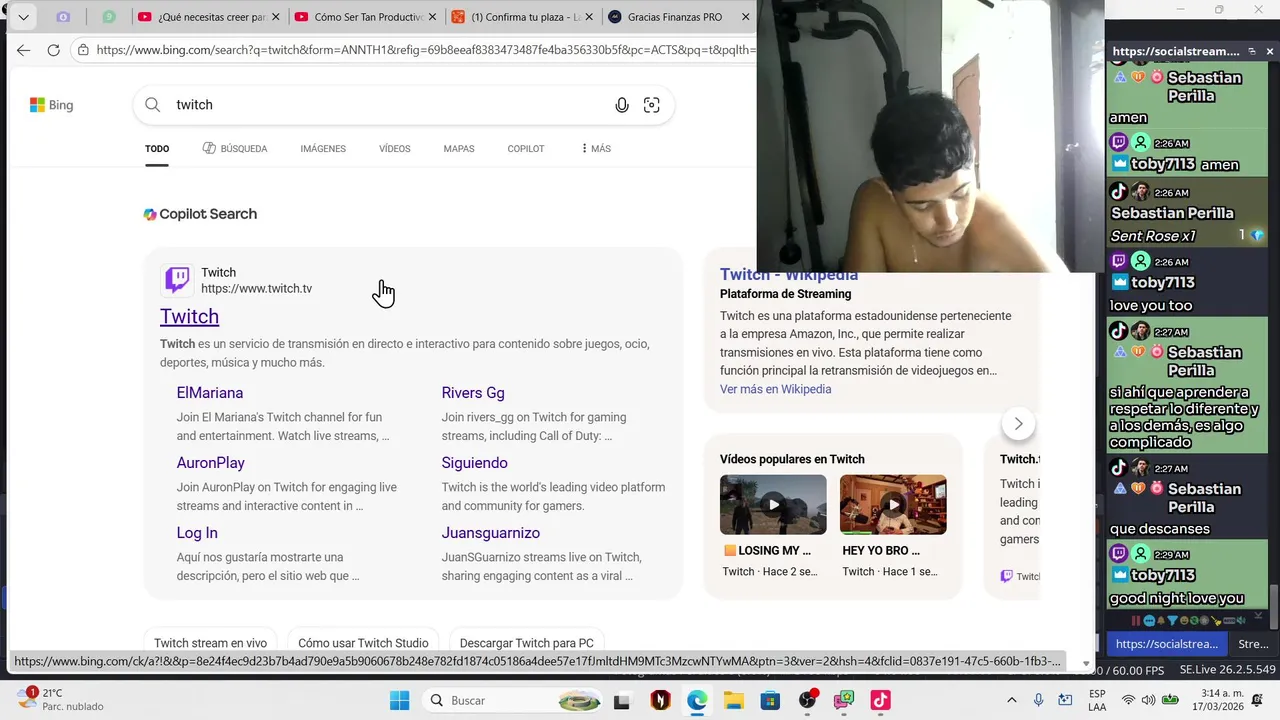Switch to '¿Qué necesitas creer' YouTube tab
This screenshot has height=720, width=1280.
tap(203, 17)
